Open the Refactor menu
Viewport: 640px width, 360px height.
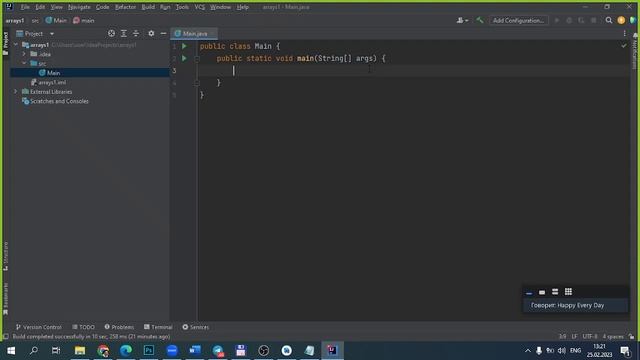tap(125, 7)
